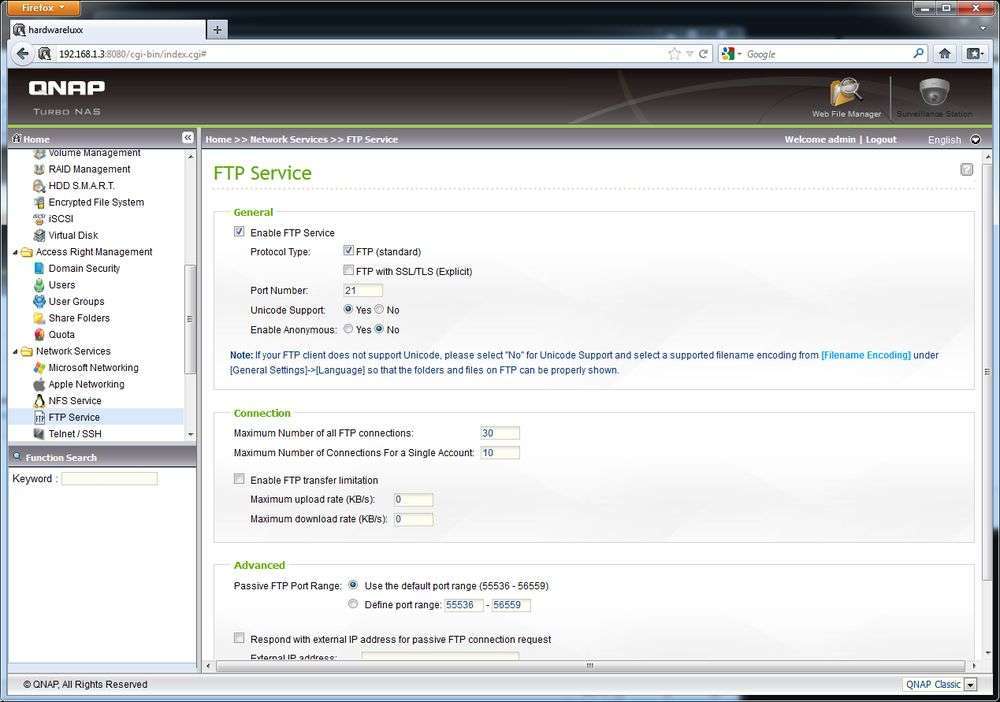Click the search magnifier icon in Google box

tap(918, 54)
